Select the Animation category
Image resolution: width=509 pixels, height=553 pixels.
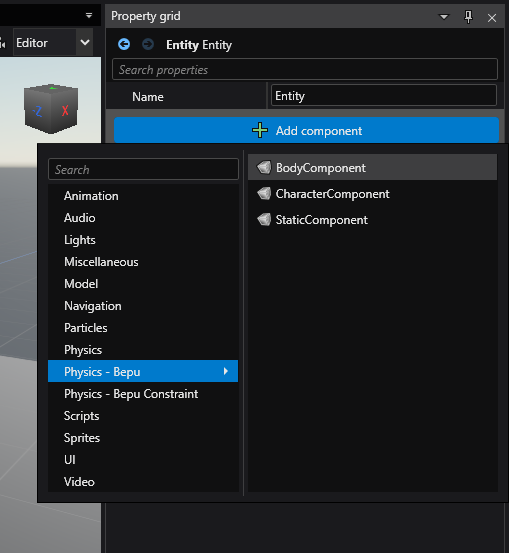(143, 196)
